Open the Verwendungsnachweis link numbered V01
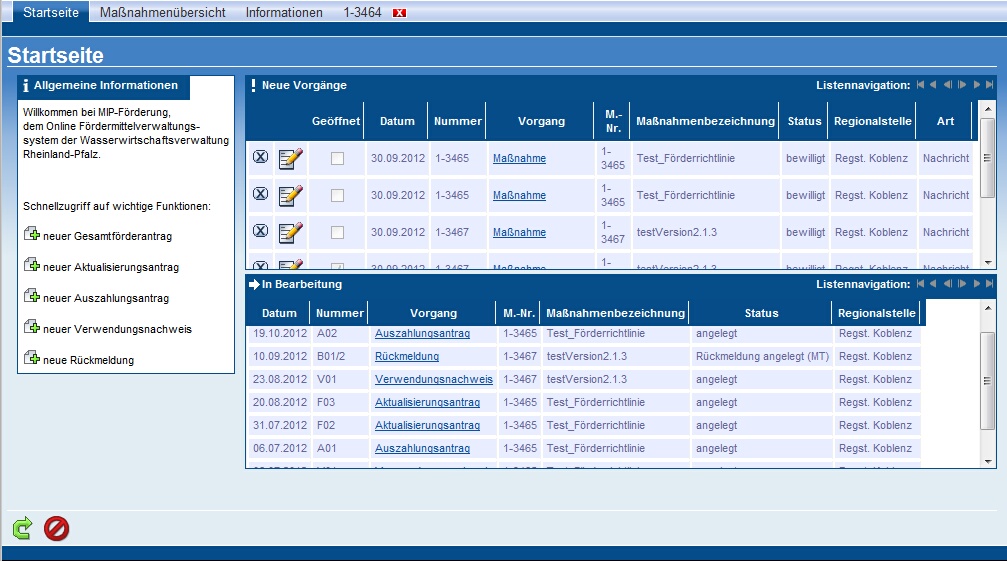The width and height of the screenshot is (1007, 561). tap(433, 379)
